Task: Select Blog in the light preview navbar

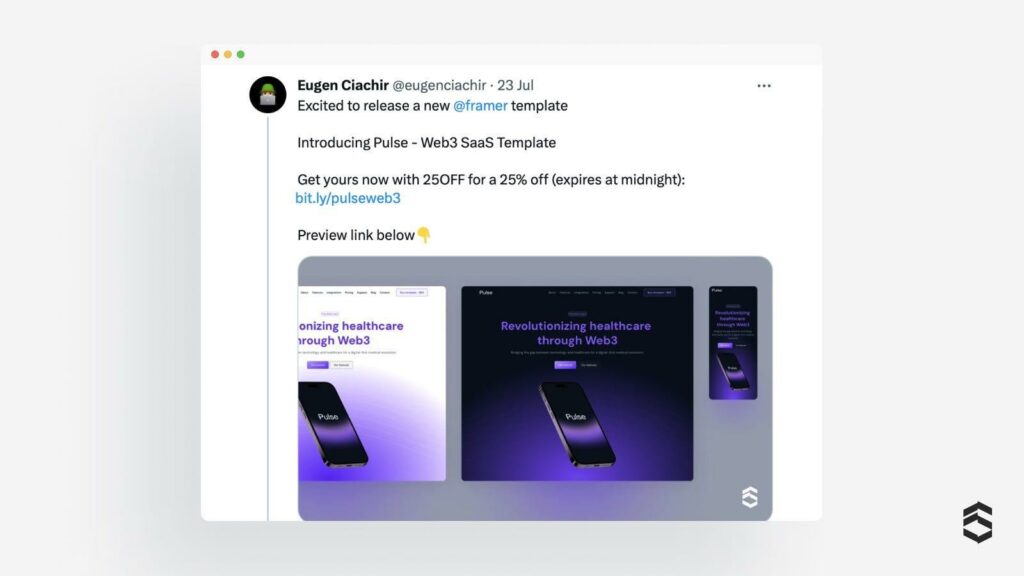Action: (x=374, y=293)
